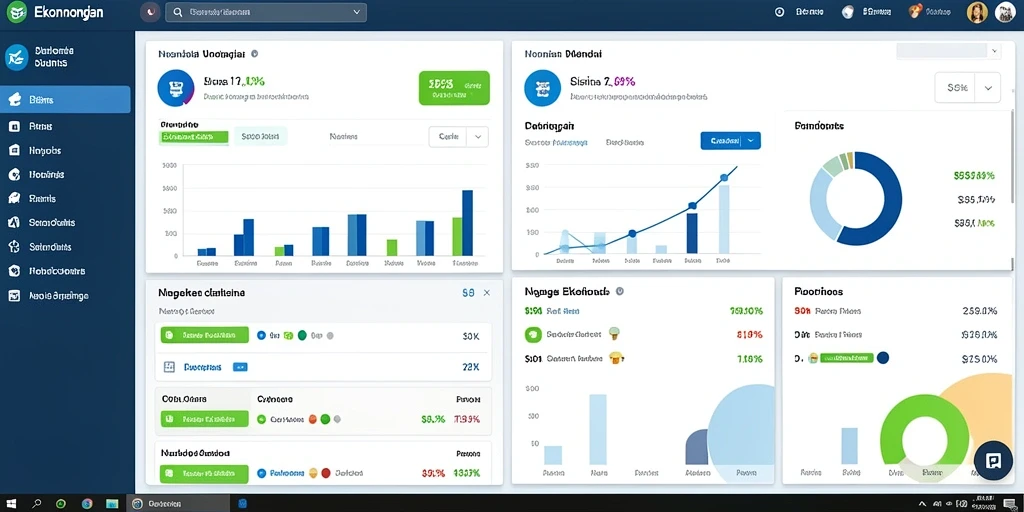Click the magnifier icon in search box

coord(178,12)
